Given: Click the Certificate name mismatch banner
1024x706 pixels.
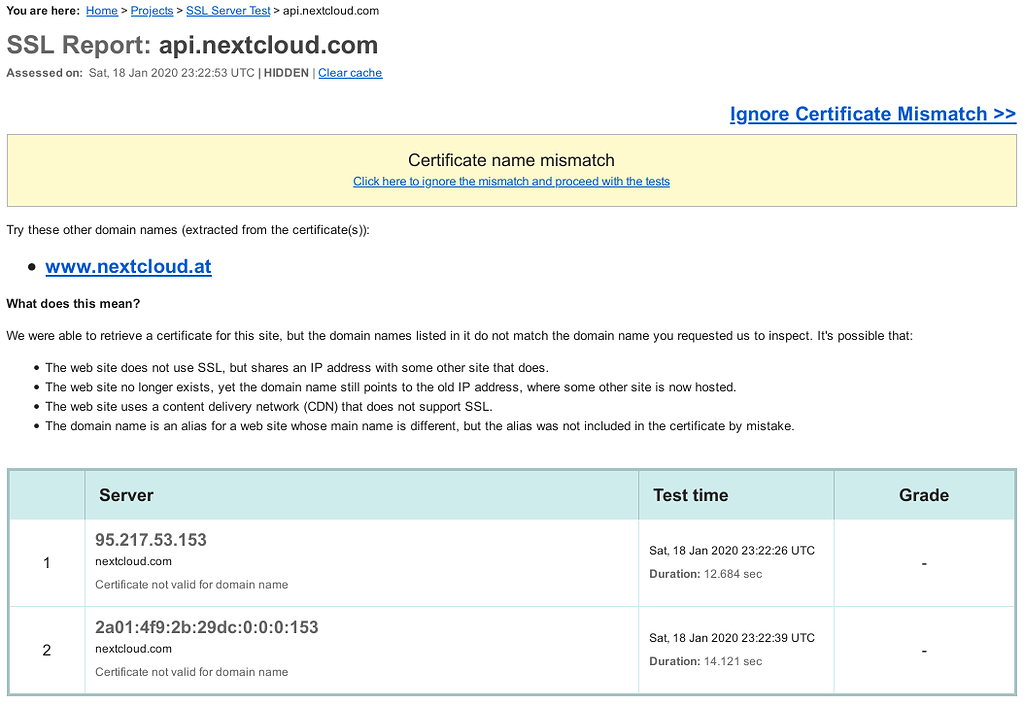Looking at the screenshot, I should point(511,159).
